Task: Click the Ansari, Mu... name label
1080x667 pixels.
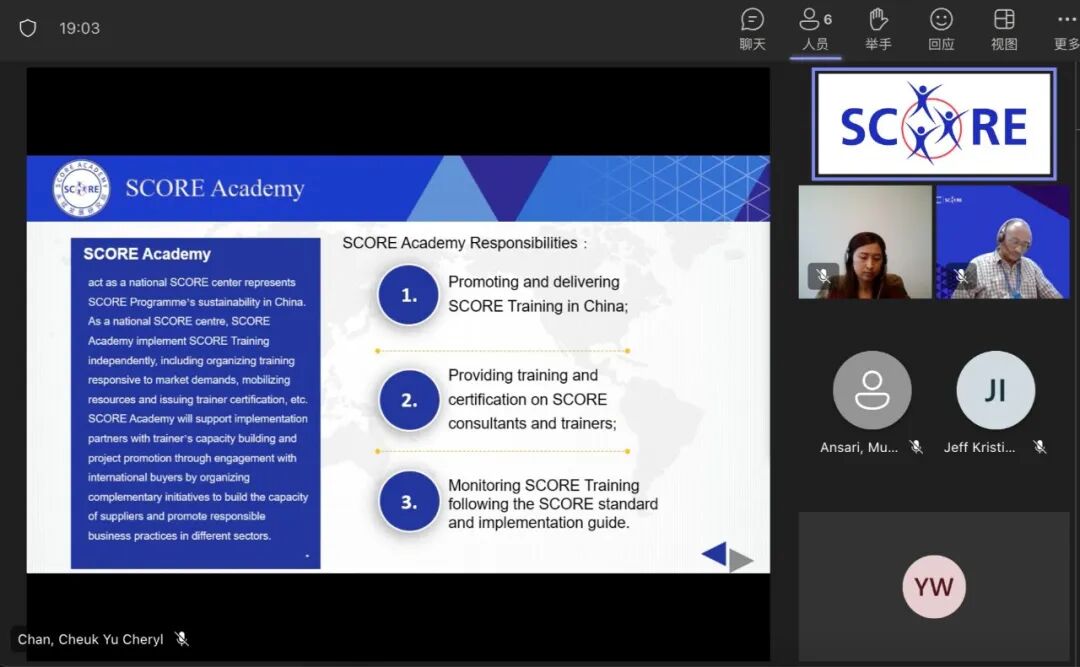Action: tap(859, 447)
